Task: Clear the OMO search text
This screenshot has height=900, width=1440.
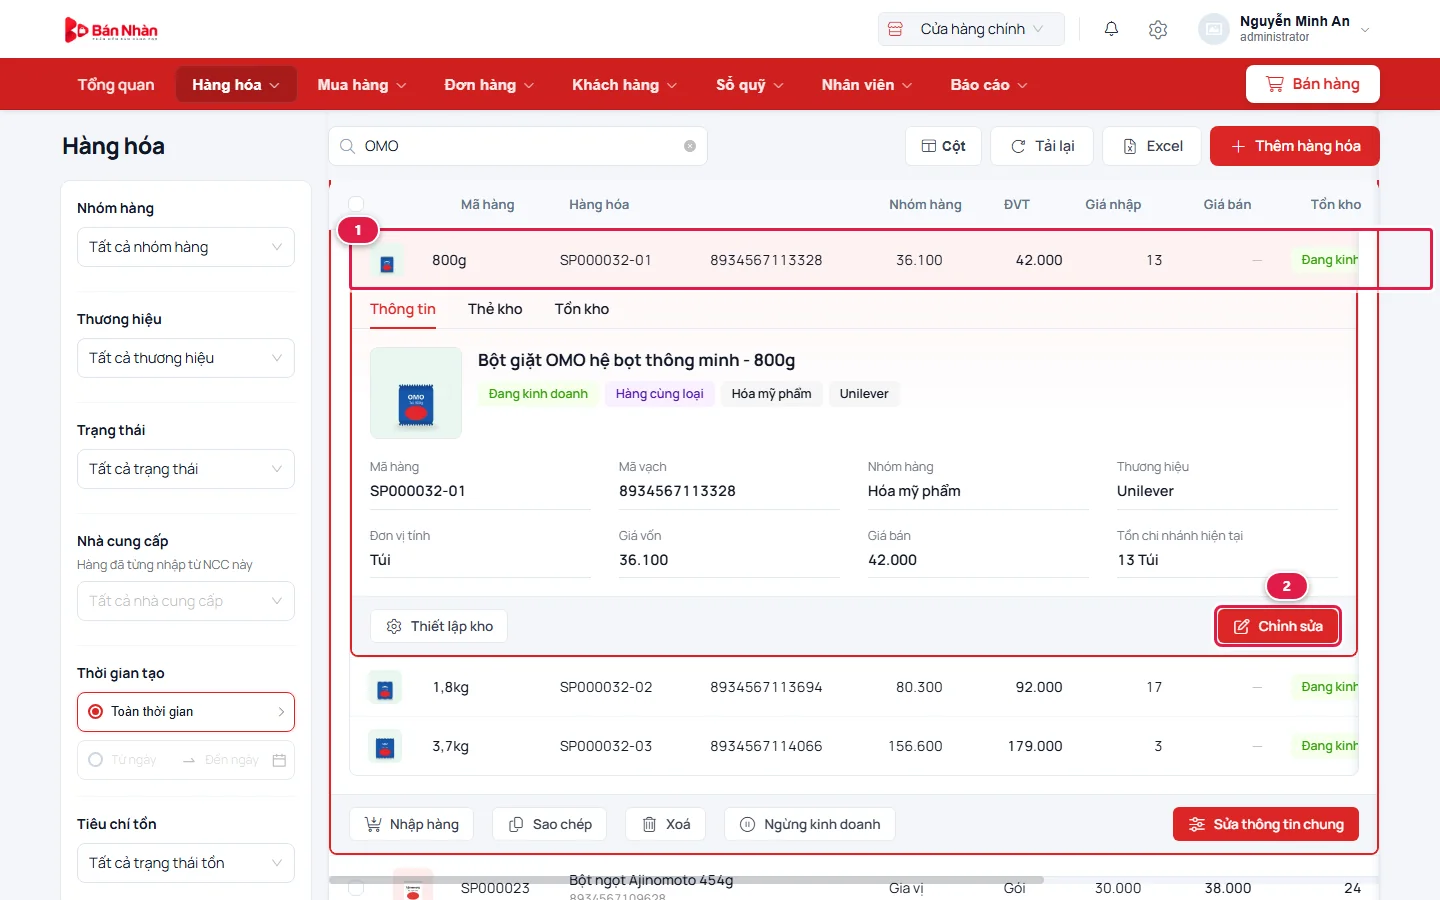Action: (690, 146)
